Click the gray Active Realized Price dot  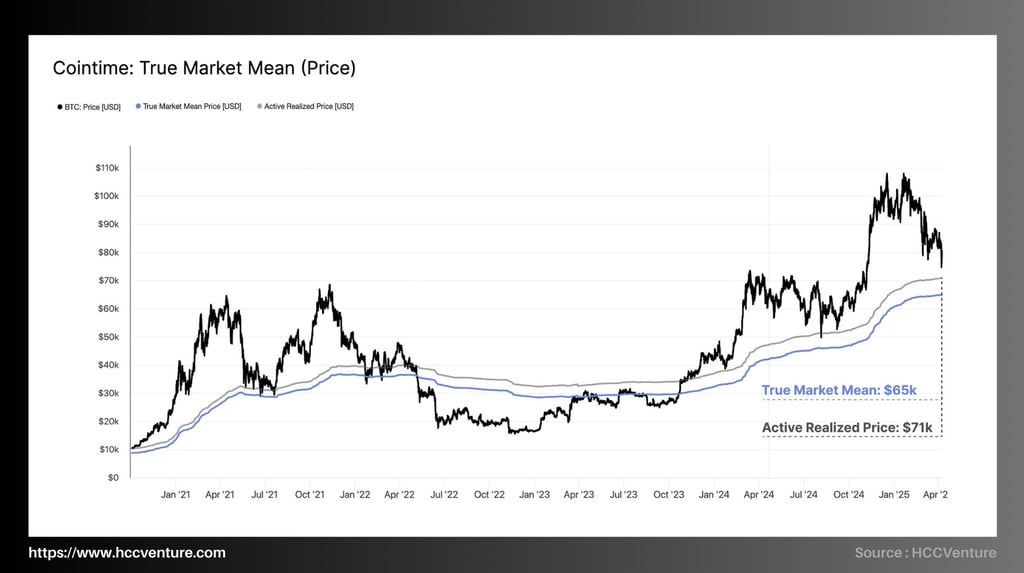259,106
